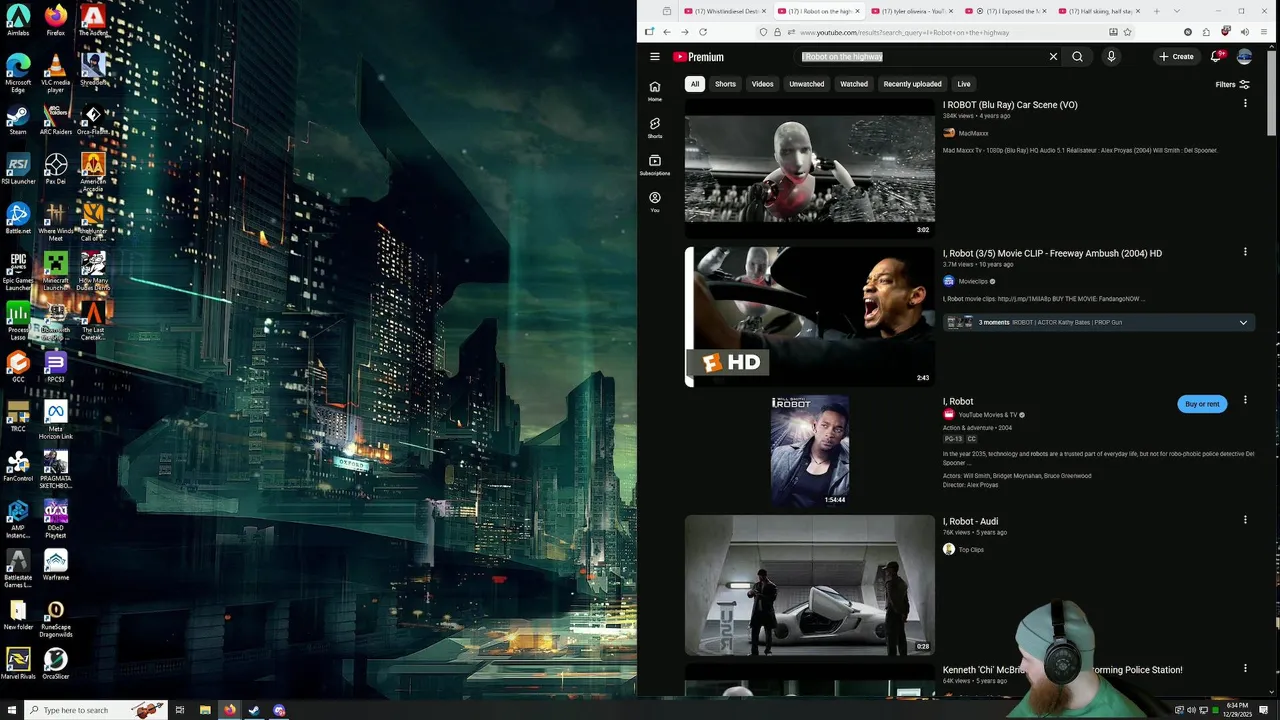This screenshot has width=1280, height=720.
Task: Open Firefox extensions puzzle icon
Action: 1206,32
